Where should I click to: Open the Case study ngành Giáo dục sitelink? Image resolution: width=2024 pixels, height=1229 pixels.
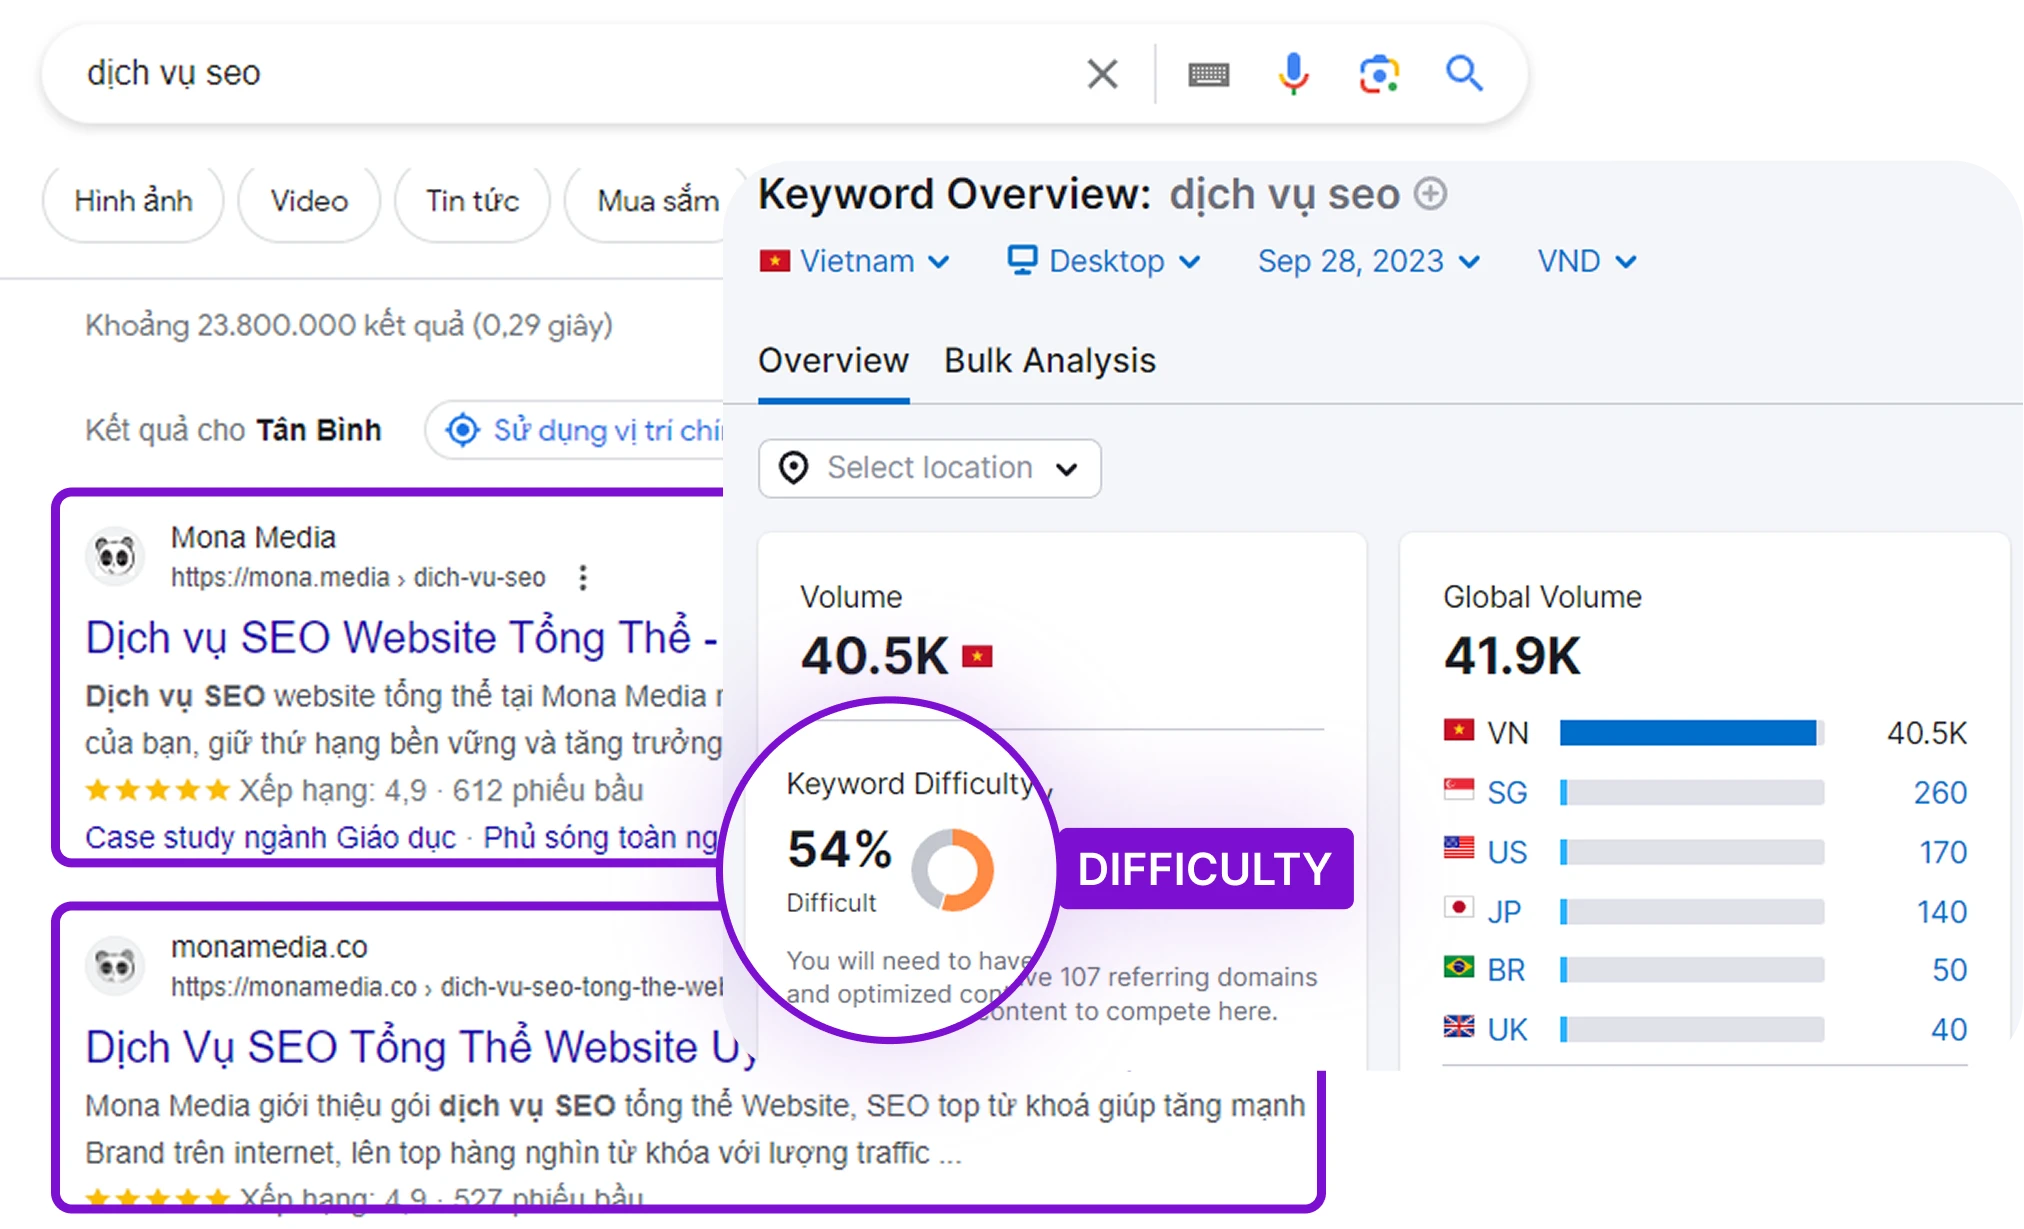(270, 837)
